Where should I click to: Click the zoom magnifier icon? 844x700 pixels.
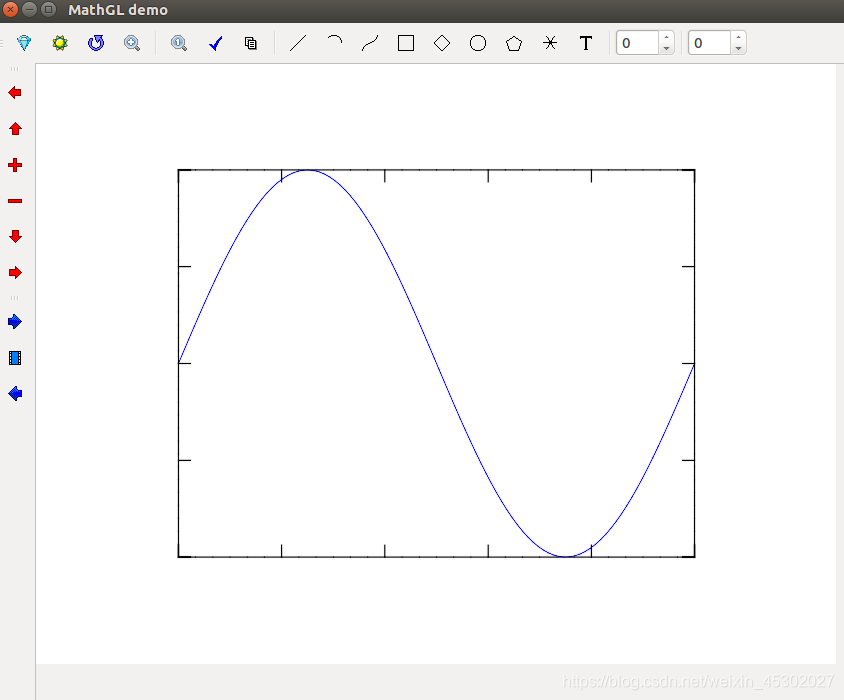point(132,43)
